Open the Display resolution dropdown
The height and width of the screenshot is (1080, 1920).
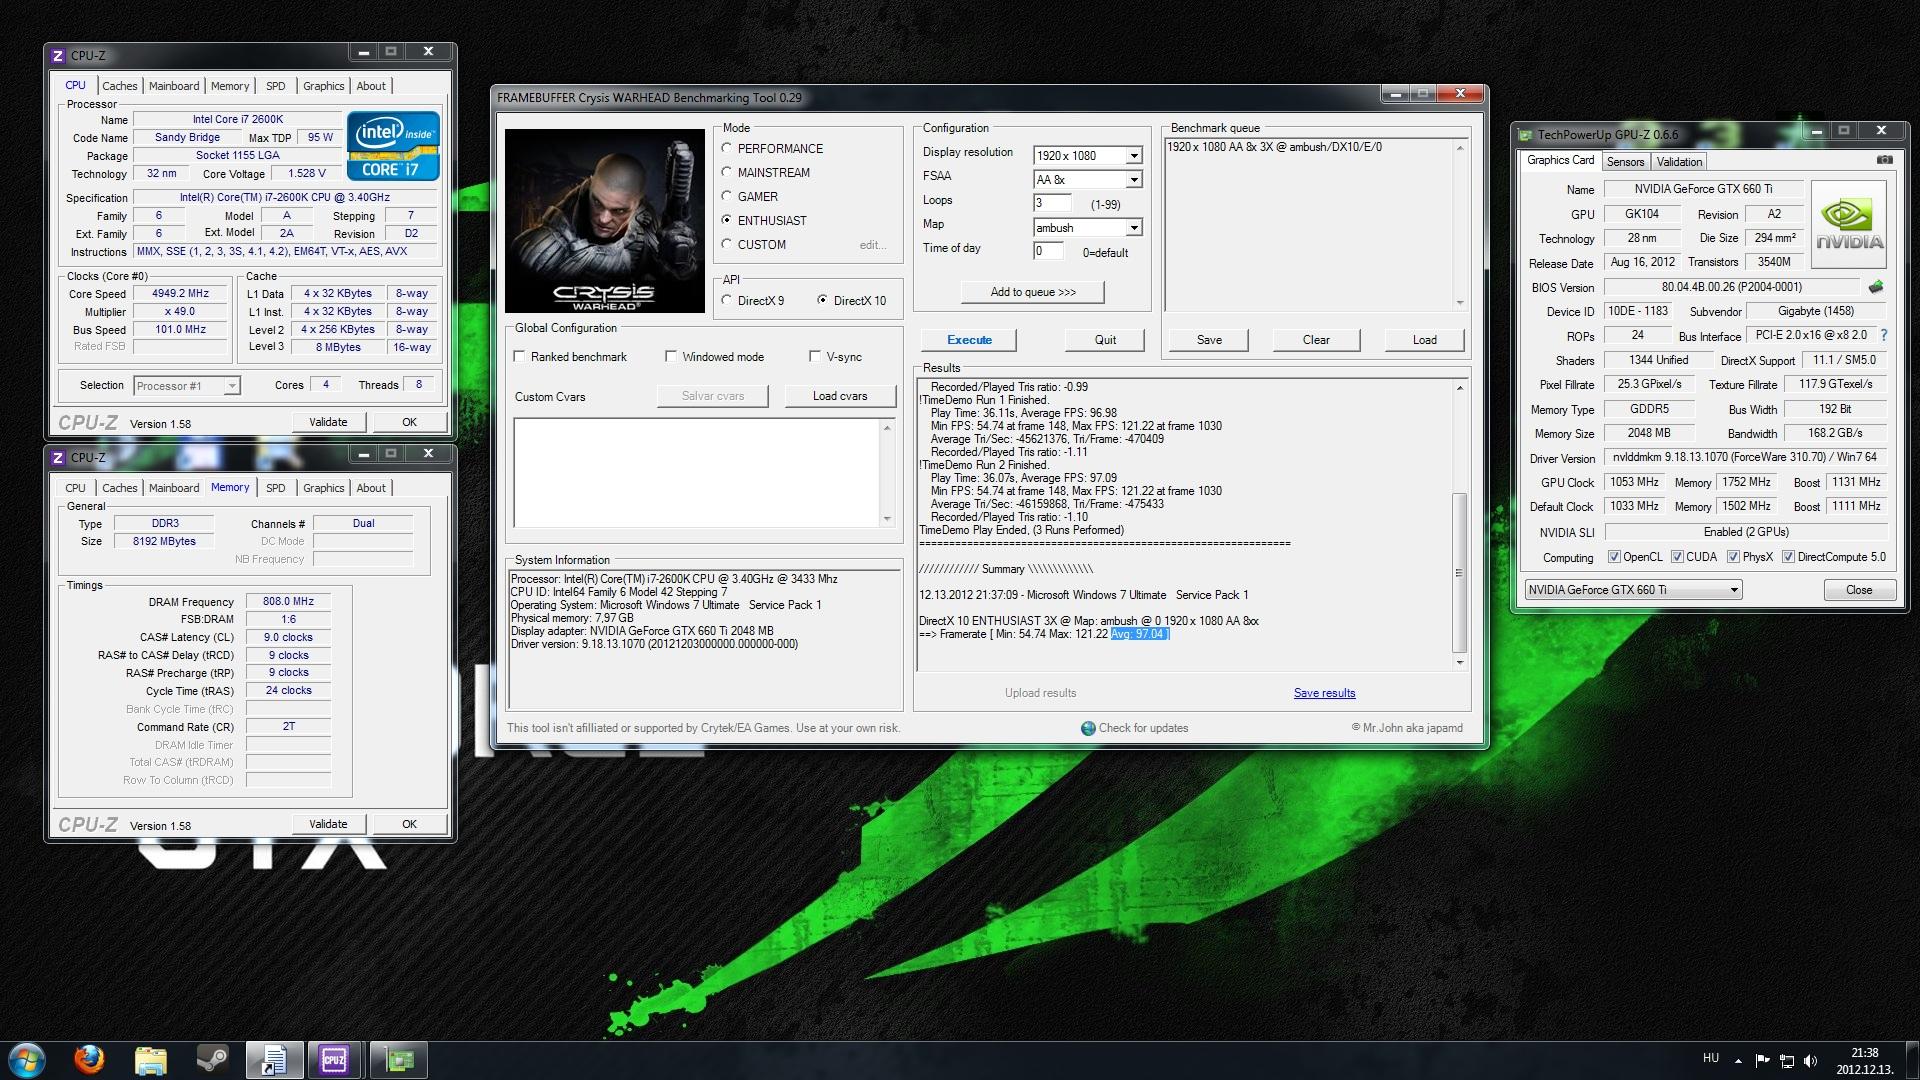tap(1134, 156)
